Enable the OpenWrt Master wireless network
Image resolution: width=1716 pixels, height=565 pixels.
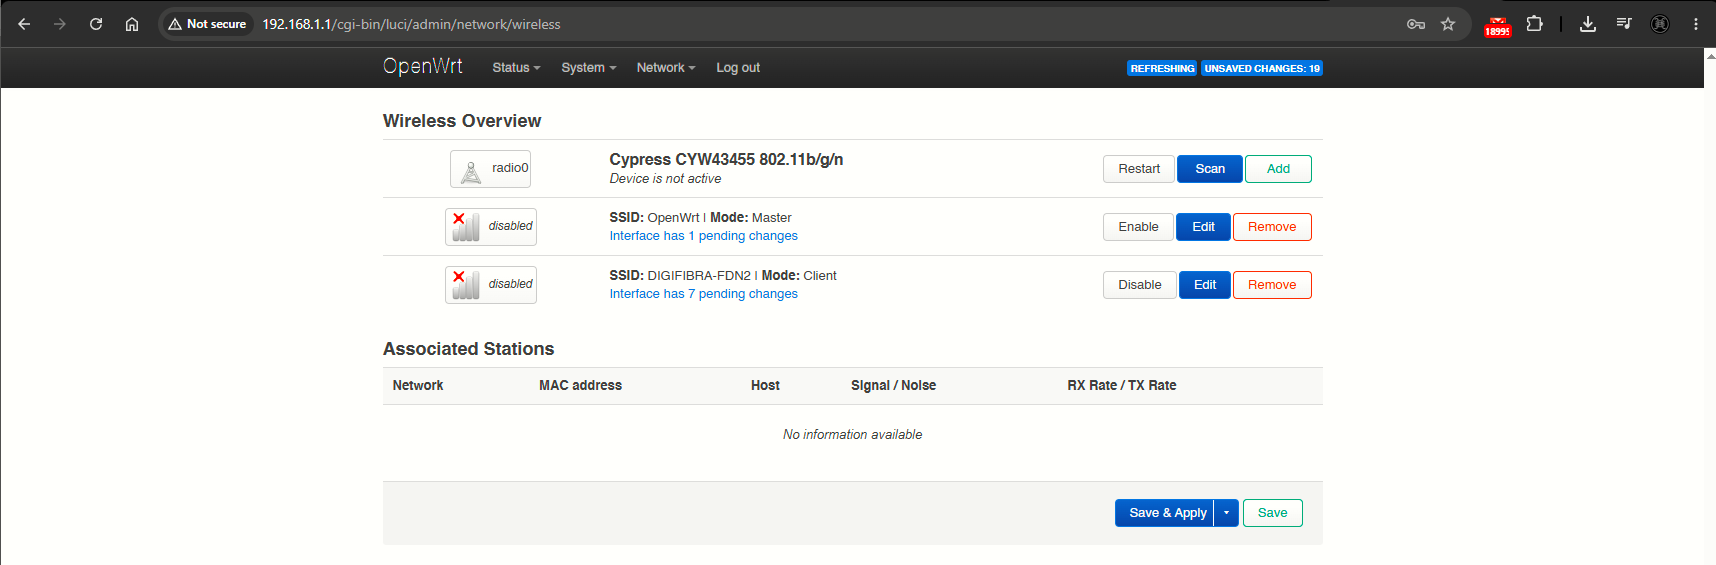pos(1138,227)
